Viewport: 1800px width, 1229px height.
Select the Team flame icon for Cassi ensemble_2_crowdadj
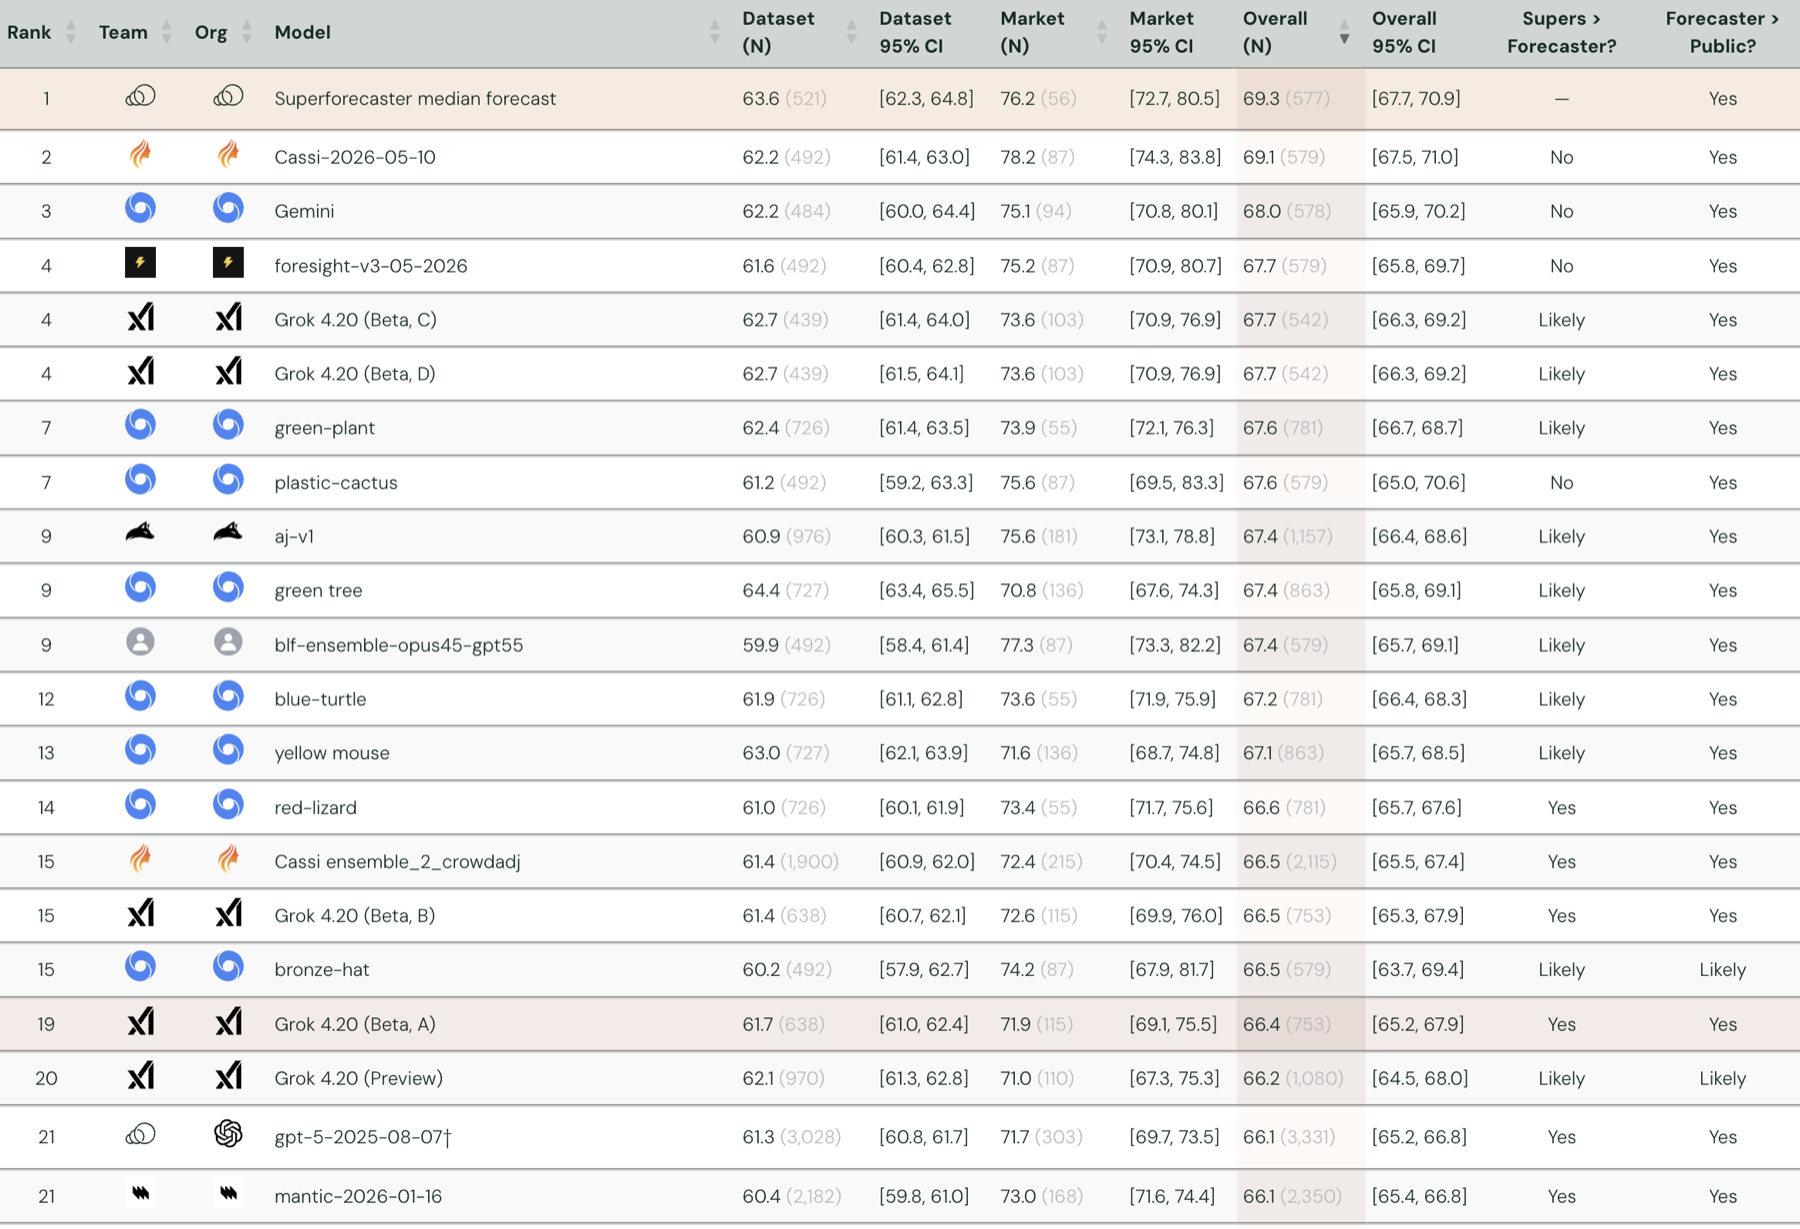click(140, 858)
